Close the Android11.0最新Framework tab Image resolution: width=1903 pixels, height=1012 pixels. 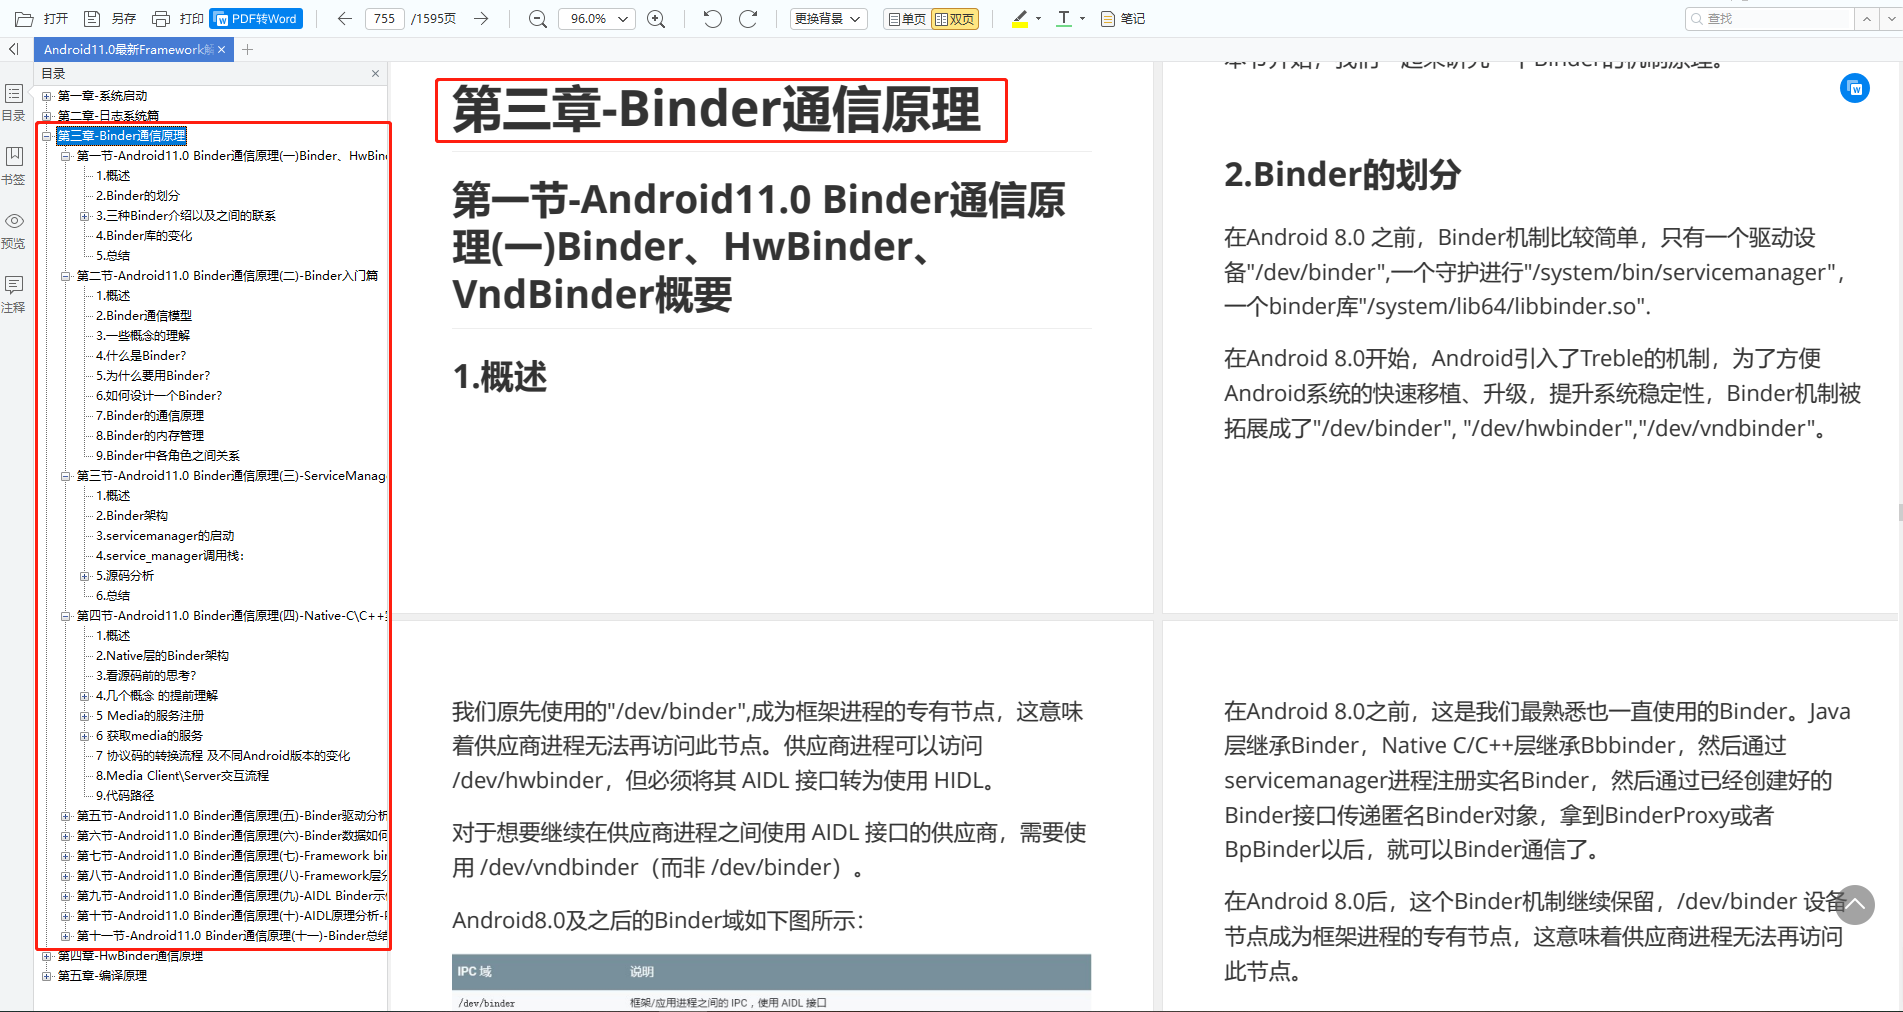click(x=222, y=49)
